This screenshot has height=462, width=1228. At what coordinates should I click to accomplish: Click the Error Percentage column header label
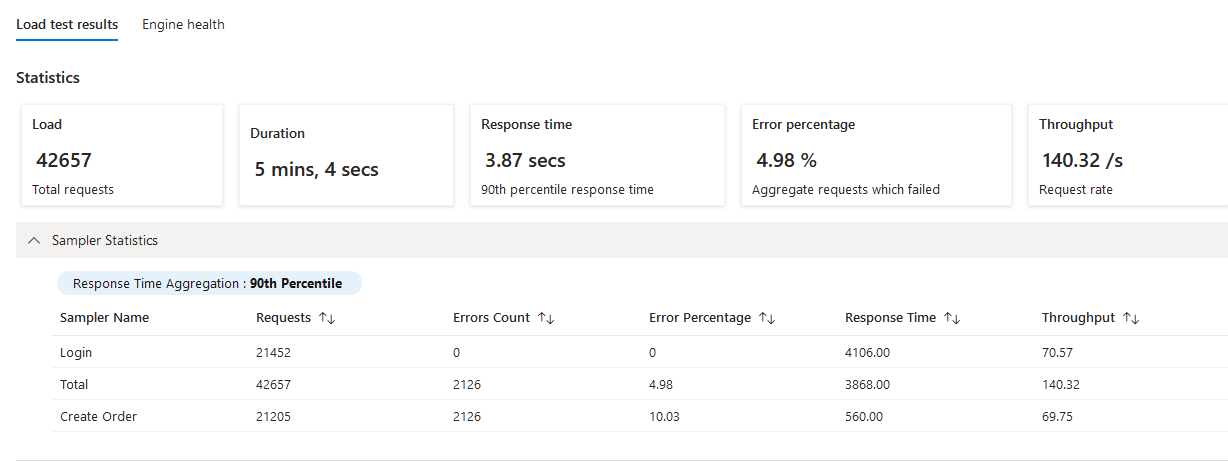(x=700, y=318)
